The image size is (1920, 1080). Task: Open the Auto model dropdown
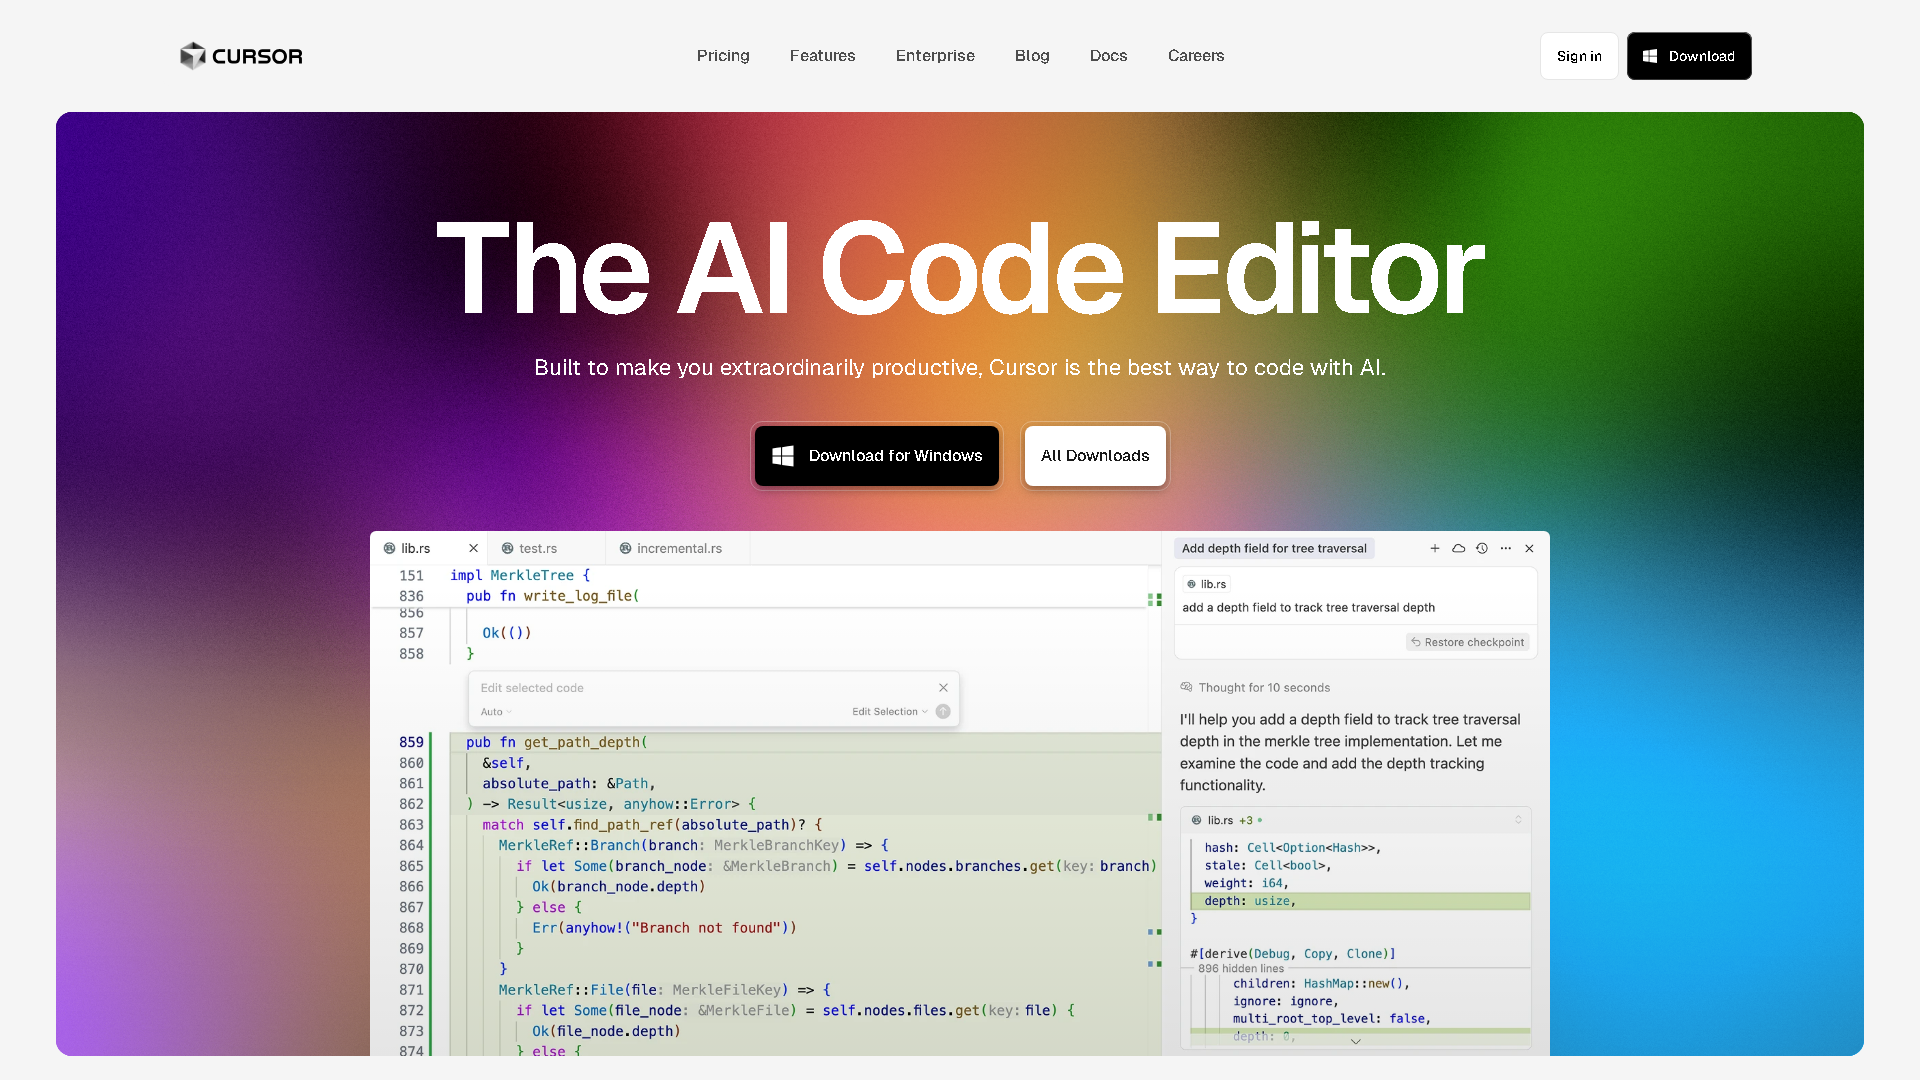[x=496, y=711]
